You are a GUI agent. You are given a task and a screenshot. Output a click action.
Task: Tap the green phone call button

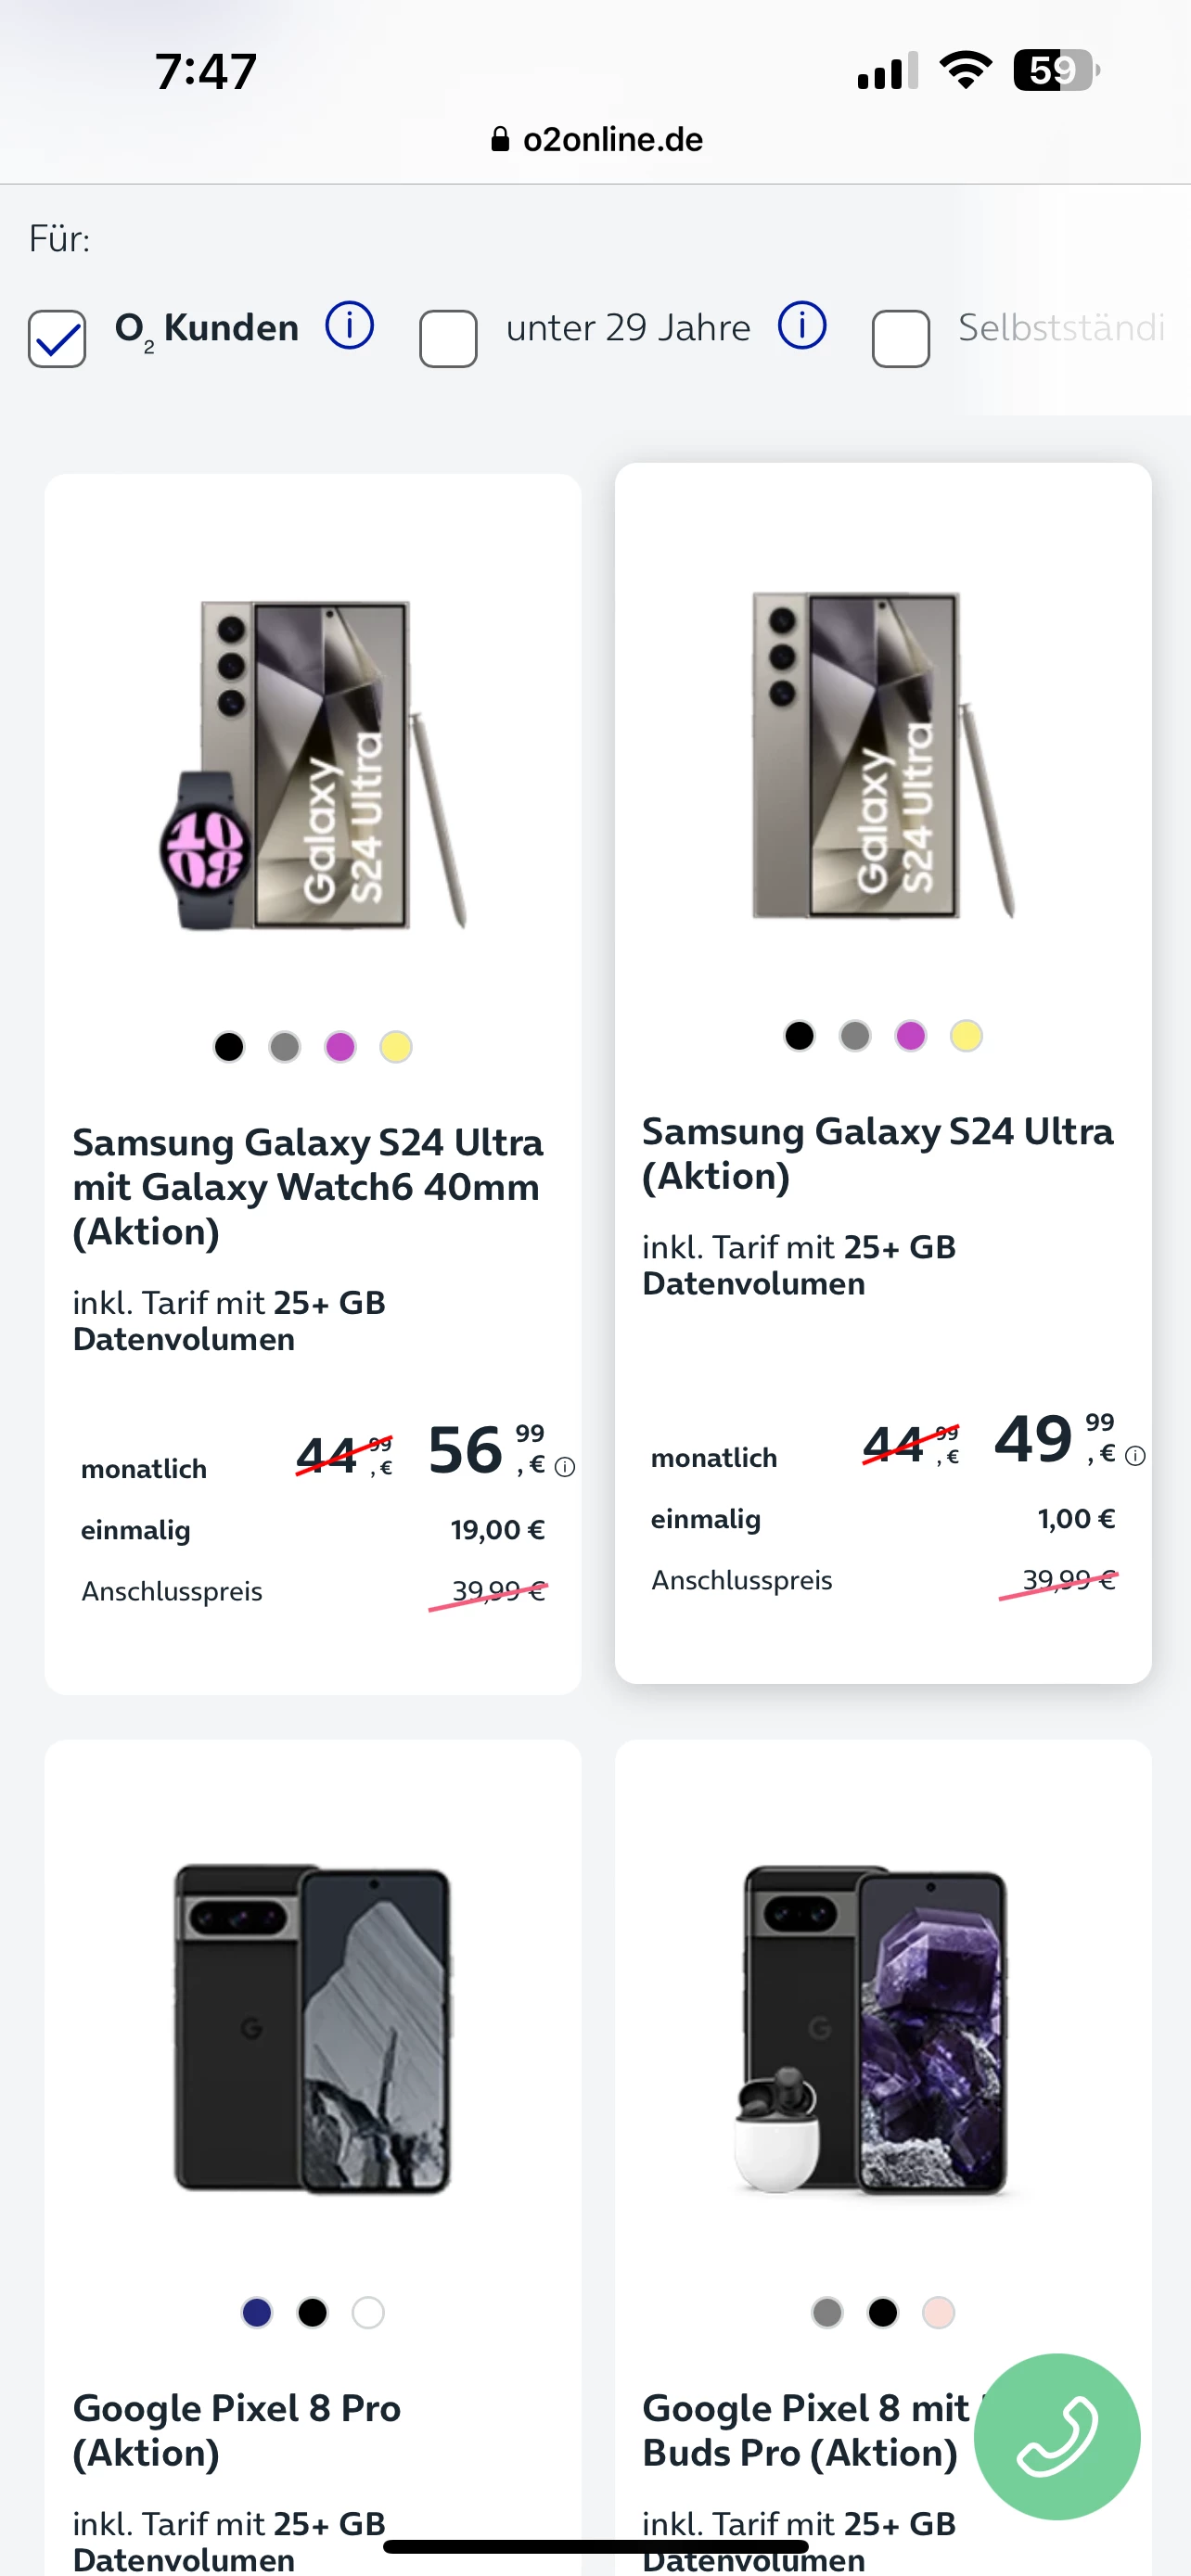click(x=1056, y=2435)
